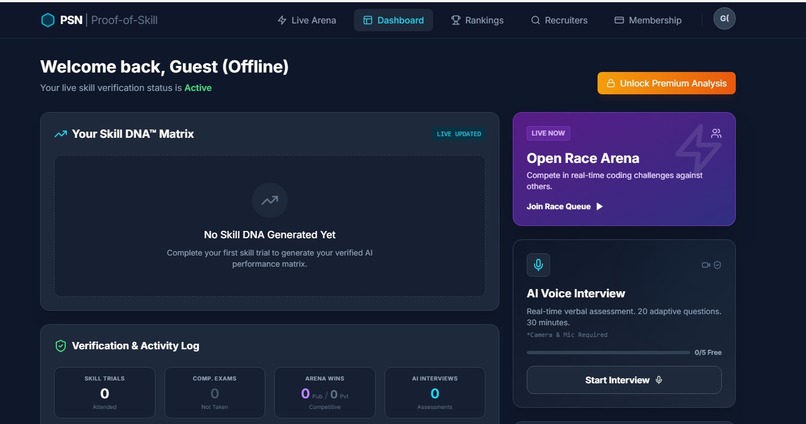Click the Rankings trophy icon

455,20
